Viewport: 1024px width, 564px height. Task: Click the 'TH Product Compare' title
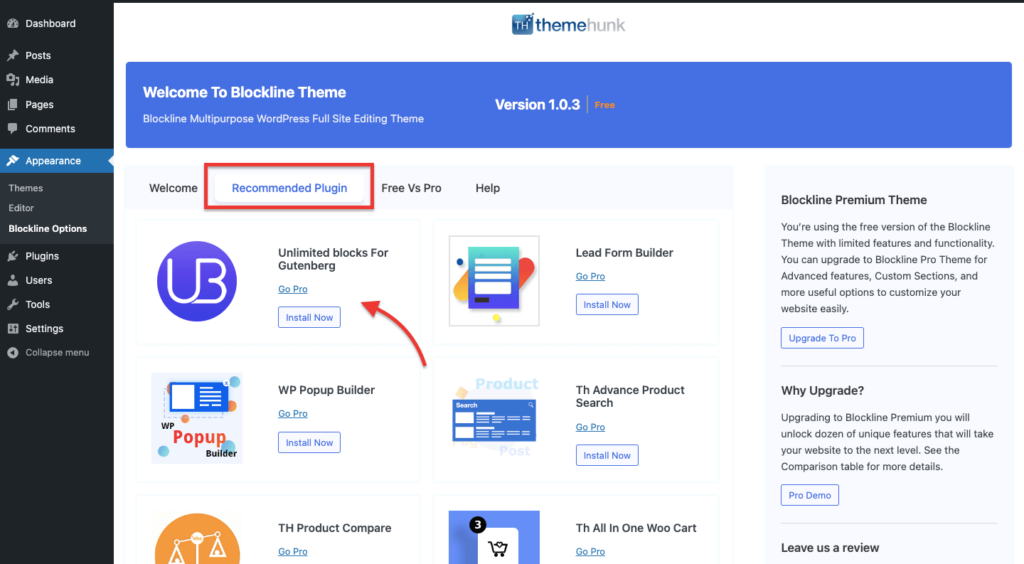pos(334,528)
